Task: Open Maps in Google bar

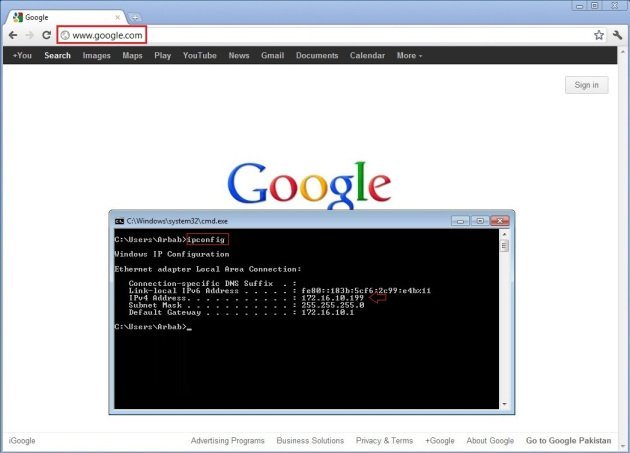Action: coord(132,55)
